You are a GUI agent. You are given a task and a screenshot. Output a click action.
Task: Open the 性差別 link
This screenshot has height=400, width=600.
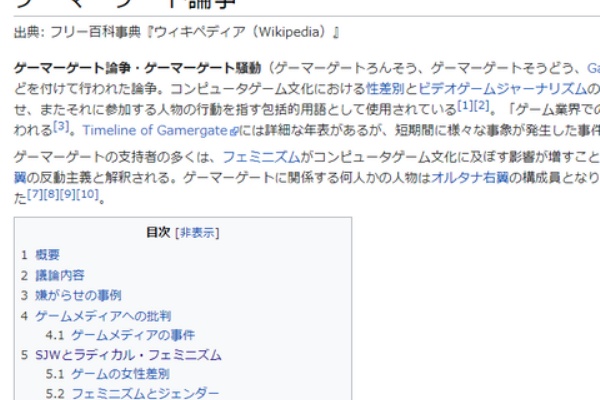click(384, 88)
